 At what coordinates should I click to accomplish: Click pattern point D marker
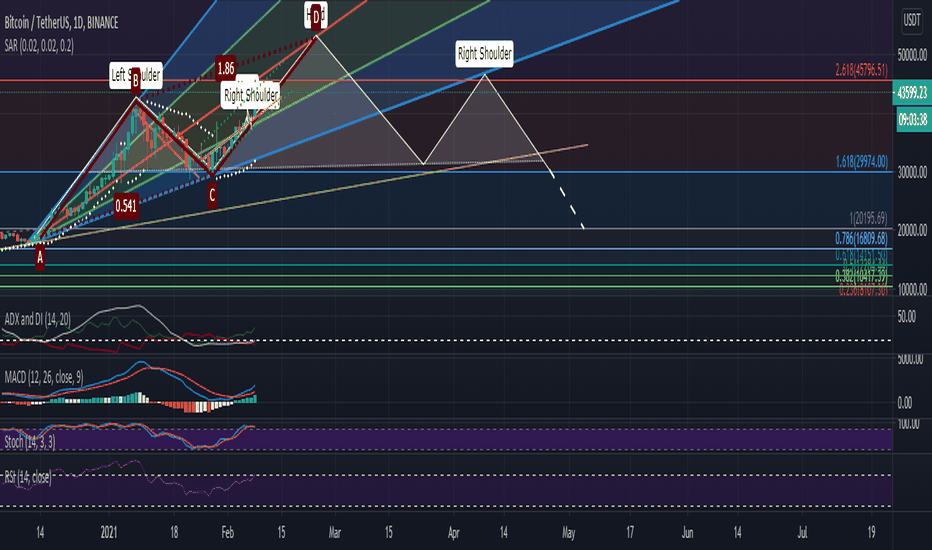[x=316, y=16]
